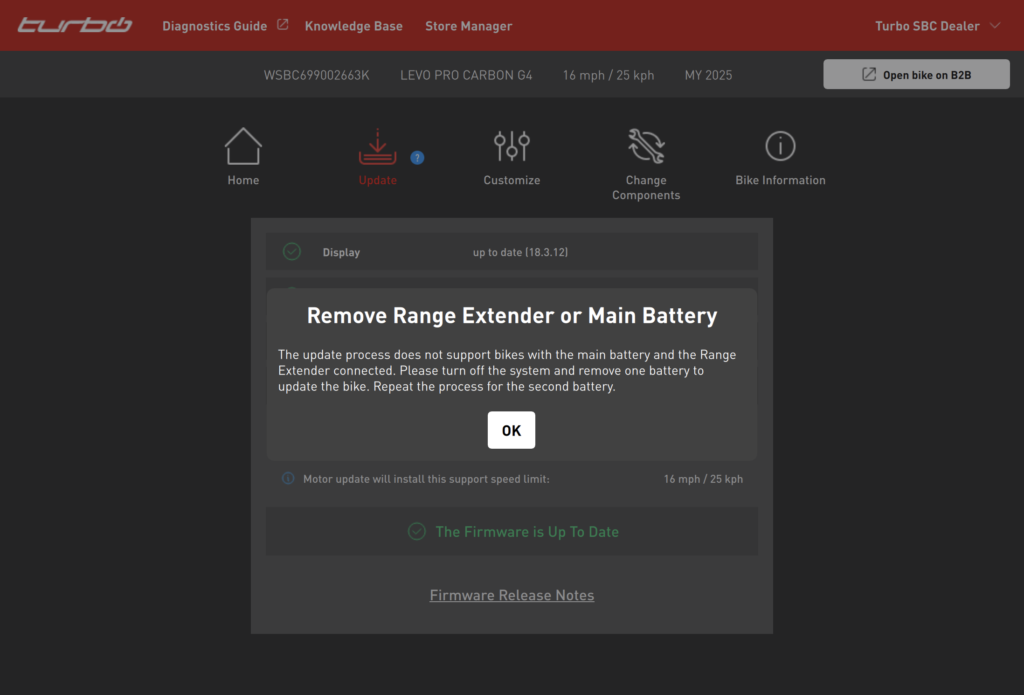1024x695 pixels.
Task: Open the Firmware Release Notes link
Action: click(x=512, y=595)
